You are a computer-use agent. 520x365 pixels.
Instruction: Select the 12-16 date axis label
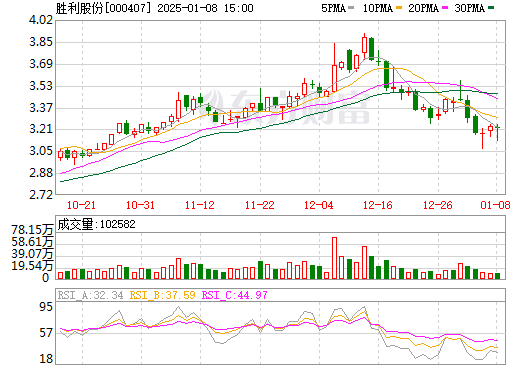378,205
